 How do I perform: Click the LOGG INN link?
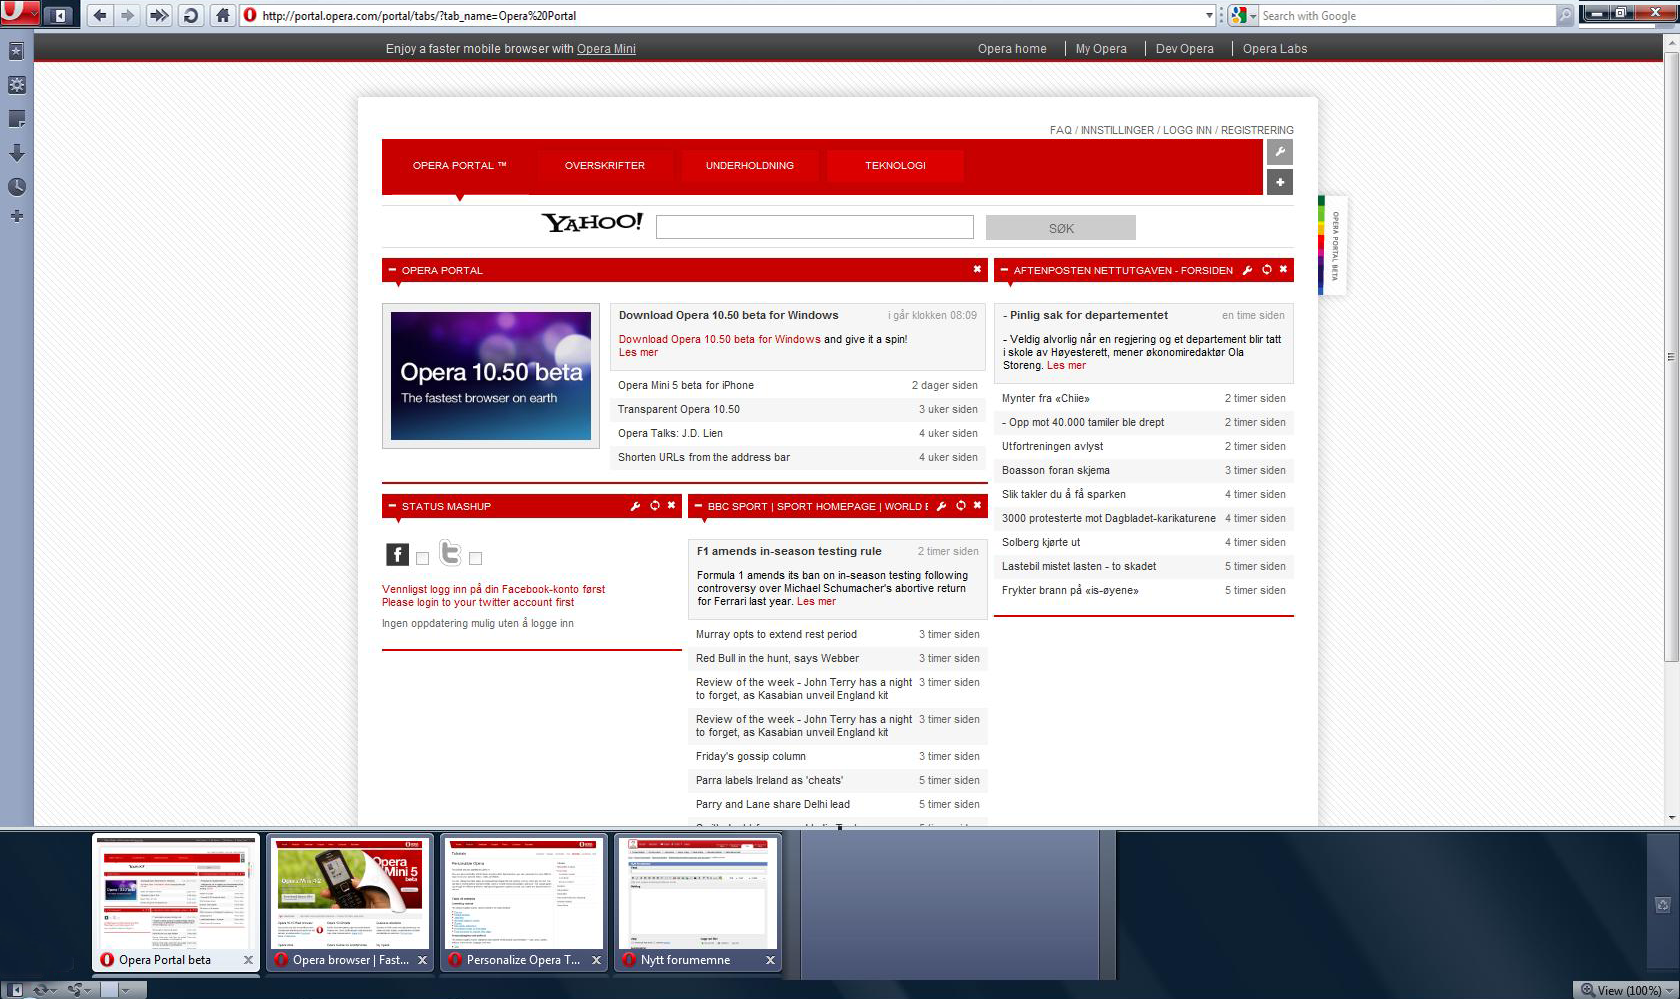(x=1187, y=130)
